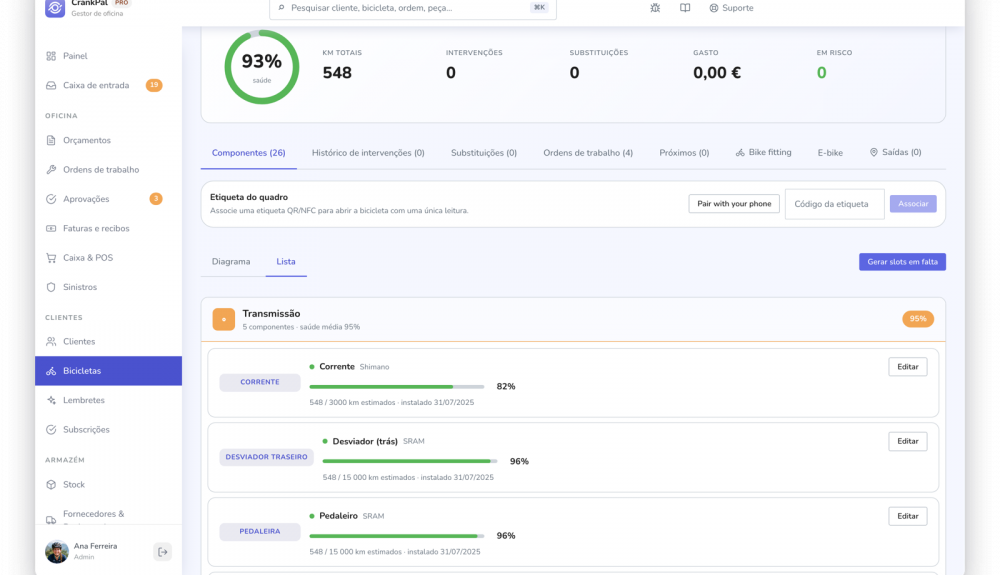Focus the Código da etiqueta field
1000x575 pixels.
[x=835, y=204]
